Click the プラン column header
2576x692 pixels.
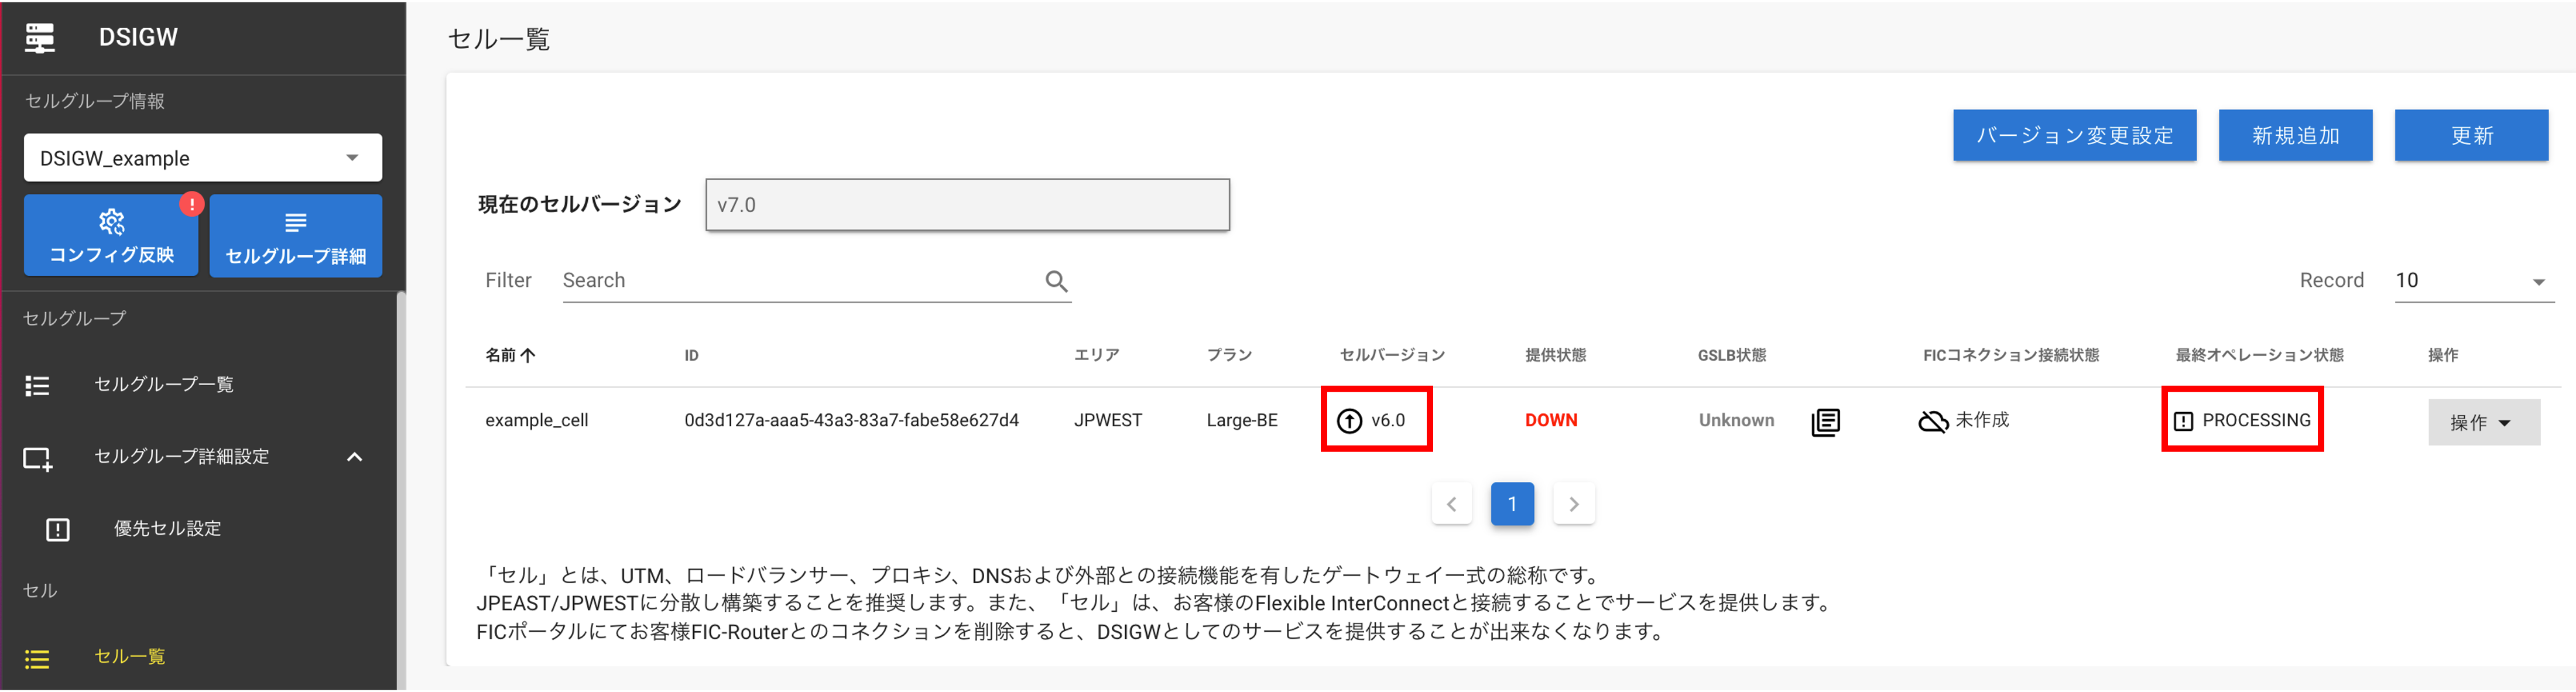tap(1229, 355)
